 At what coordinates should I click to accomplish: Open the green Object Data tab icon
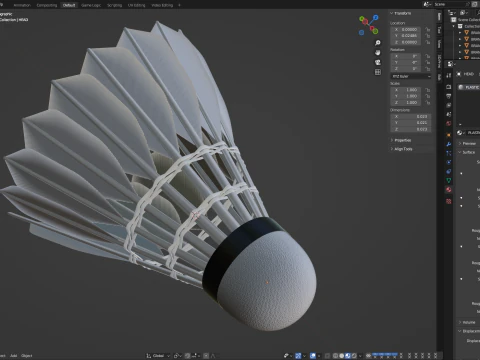449,180
